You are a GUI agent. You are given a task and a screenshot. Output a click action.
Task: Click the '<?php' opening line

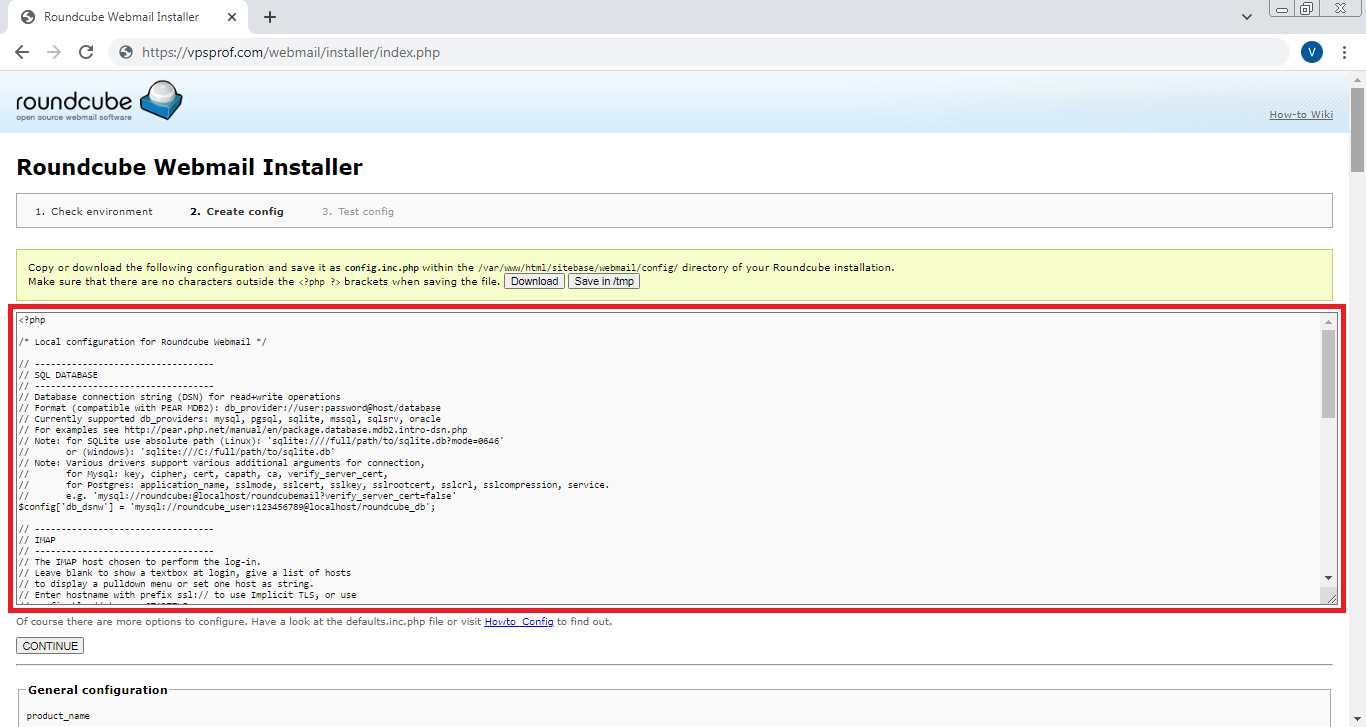pos(32,320)
